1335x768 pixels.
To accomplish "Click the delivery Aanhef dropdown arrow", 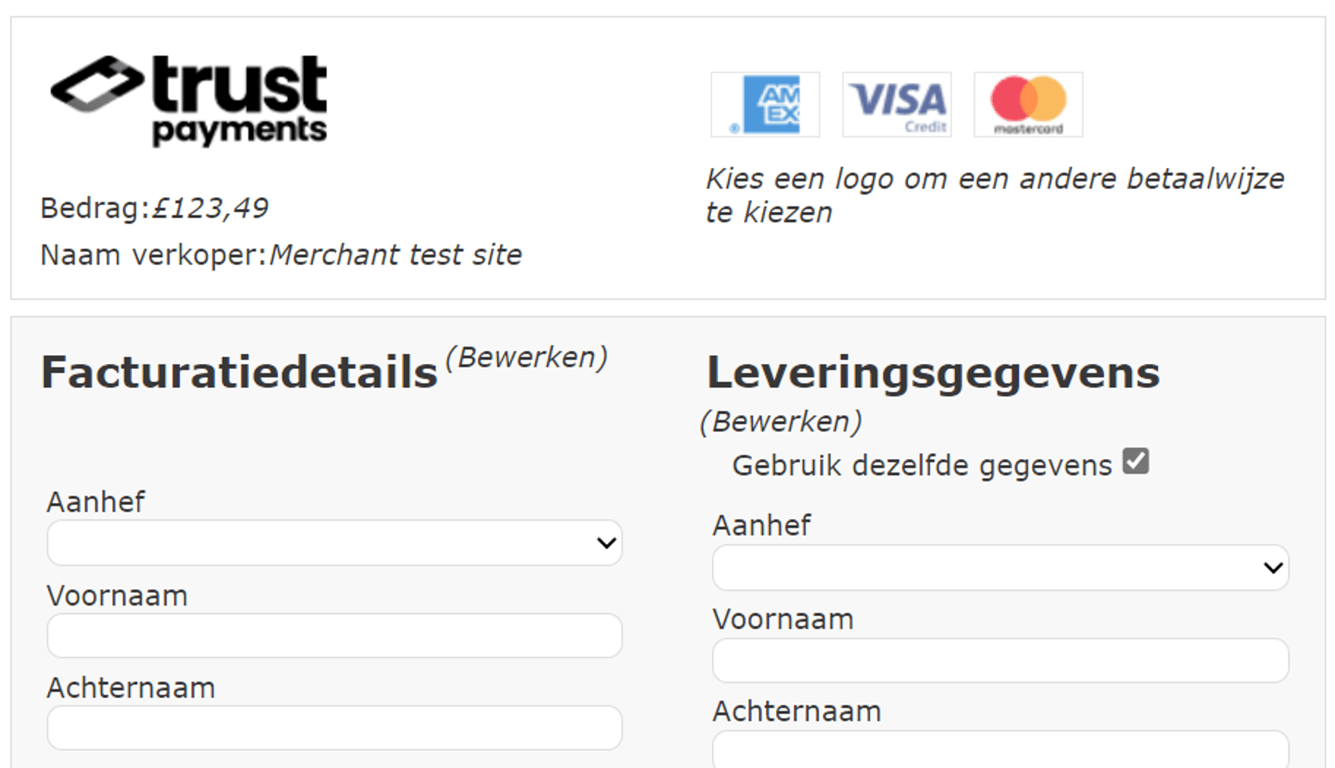I will (1272, 568).
